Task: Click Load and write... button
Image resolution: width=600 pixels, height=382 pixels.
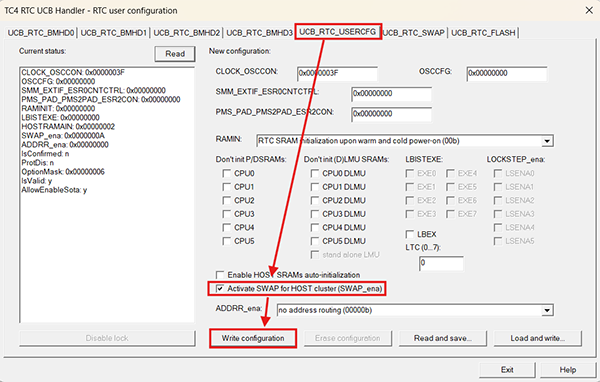Action: [x=538, y=338]
